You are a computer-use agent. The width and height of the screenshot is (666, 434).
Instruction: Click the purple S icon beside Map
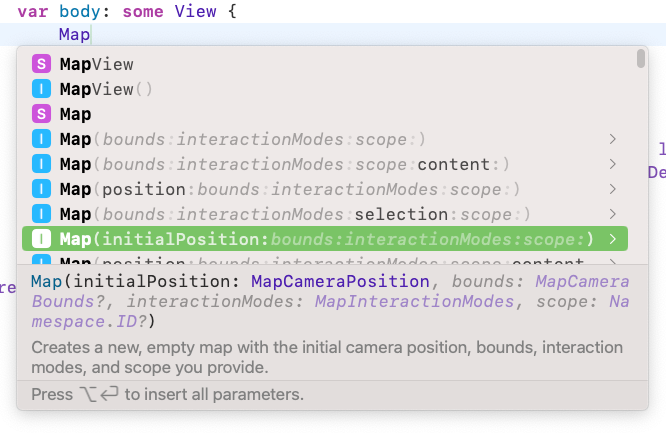coord(41,114)
